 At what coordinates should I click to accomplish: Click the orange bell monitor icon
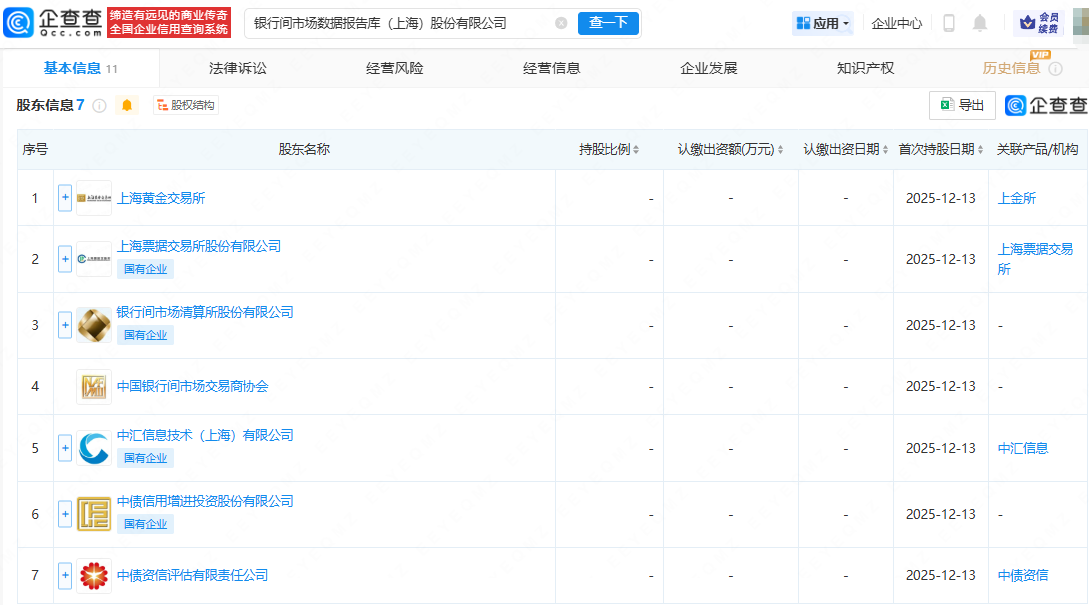pos(127,106)
